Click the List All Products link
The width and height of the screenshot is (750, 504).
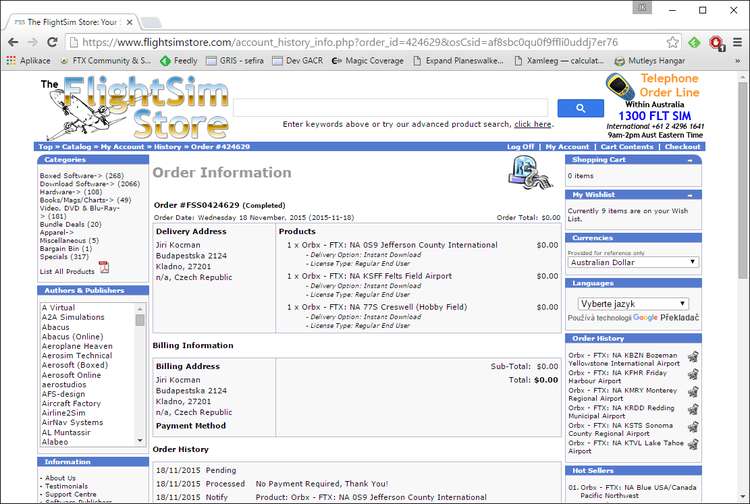point(67,271)
